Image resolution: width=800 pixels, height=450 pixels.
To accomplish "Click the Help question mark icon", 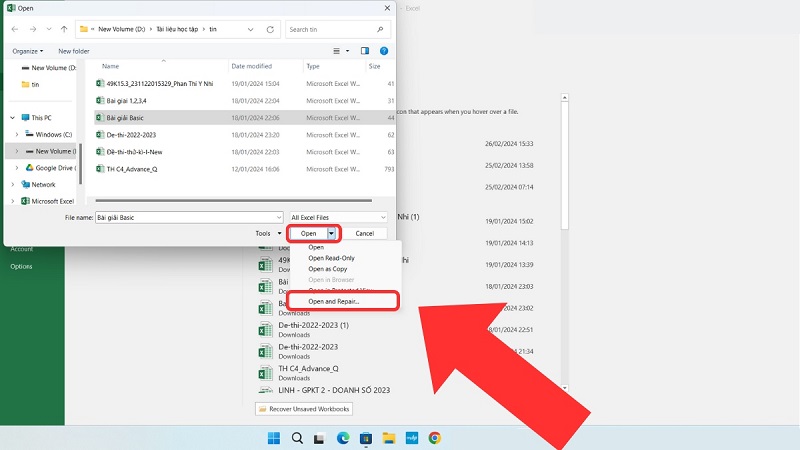I will click(385, 50).
